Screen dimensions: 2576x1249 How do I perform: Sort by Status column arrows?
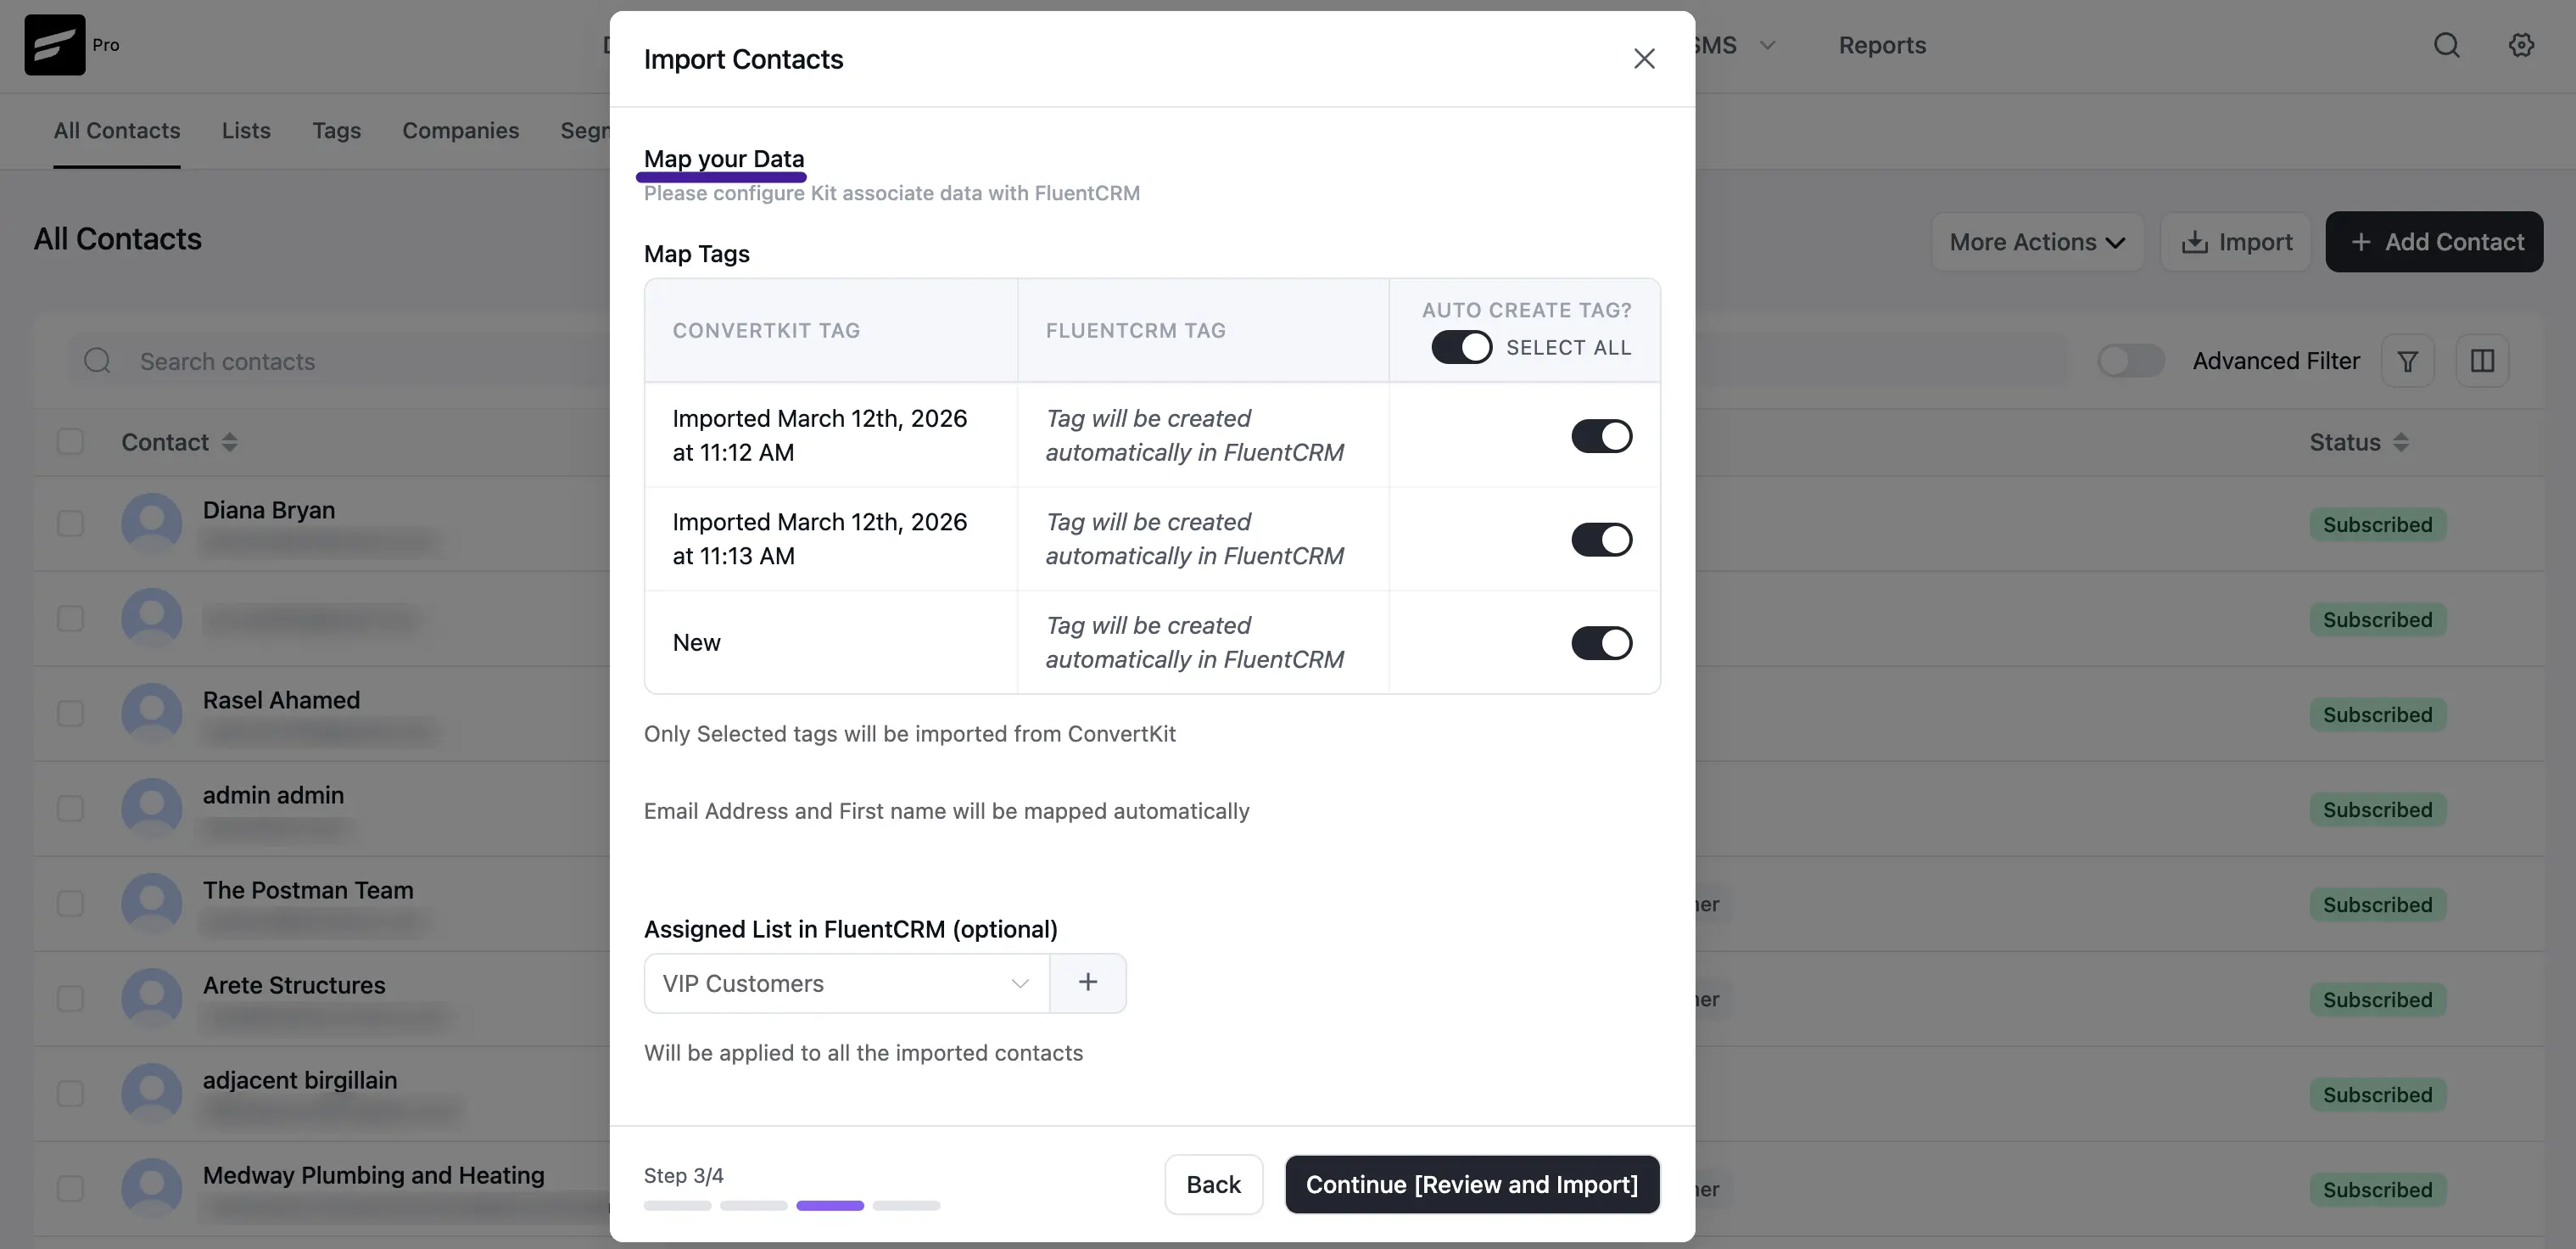(x=2400, y=442)
